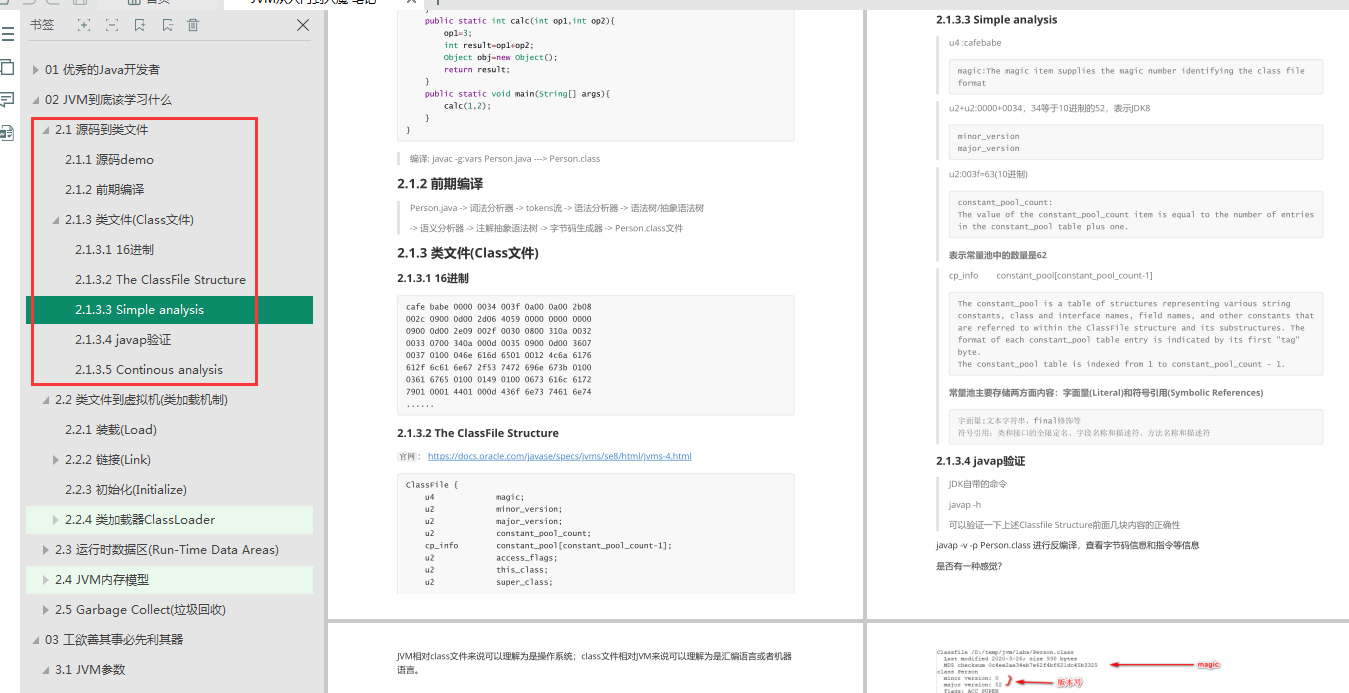Expand the 01 优秀的Java开发者 bookmark

pyautogui.click(x=36, y=70)
